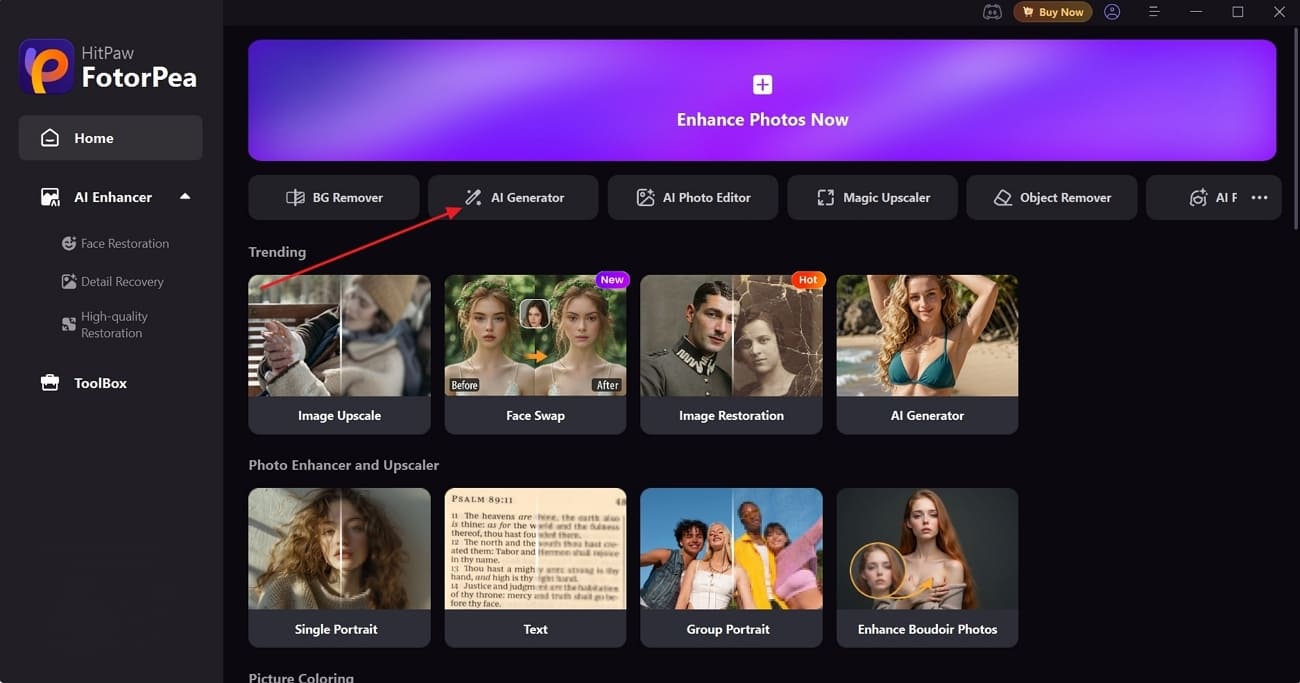Open the Object Remover tool
The image size is (1300, 683).
(1052, 198)
